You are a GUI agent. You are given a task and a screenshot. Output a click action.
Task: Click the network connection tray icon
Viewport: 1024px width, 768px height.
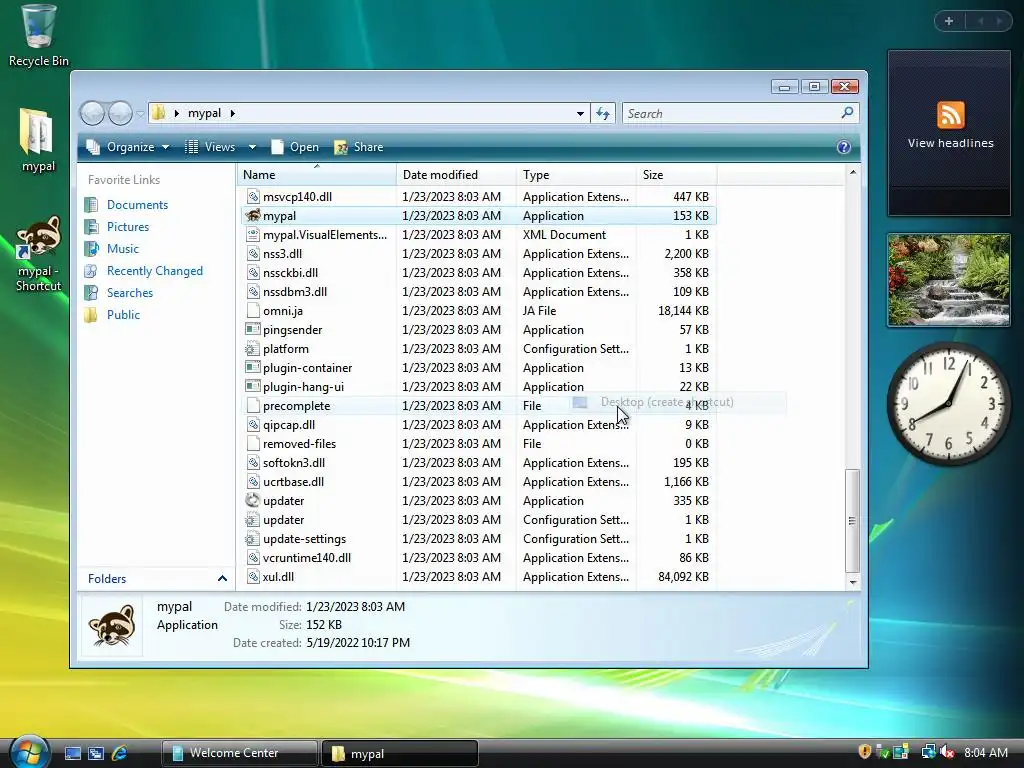pos(928,752)
